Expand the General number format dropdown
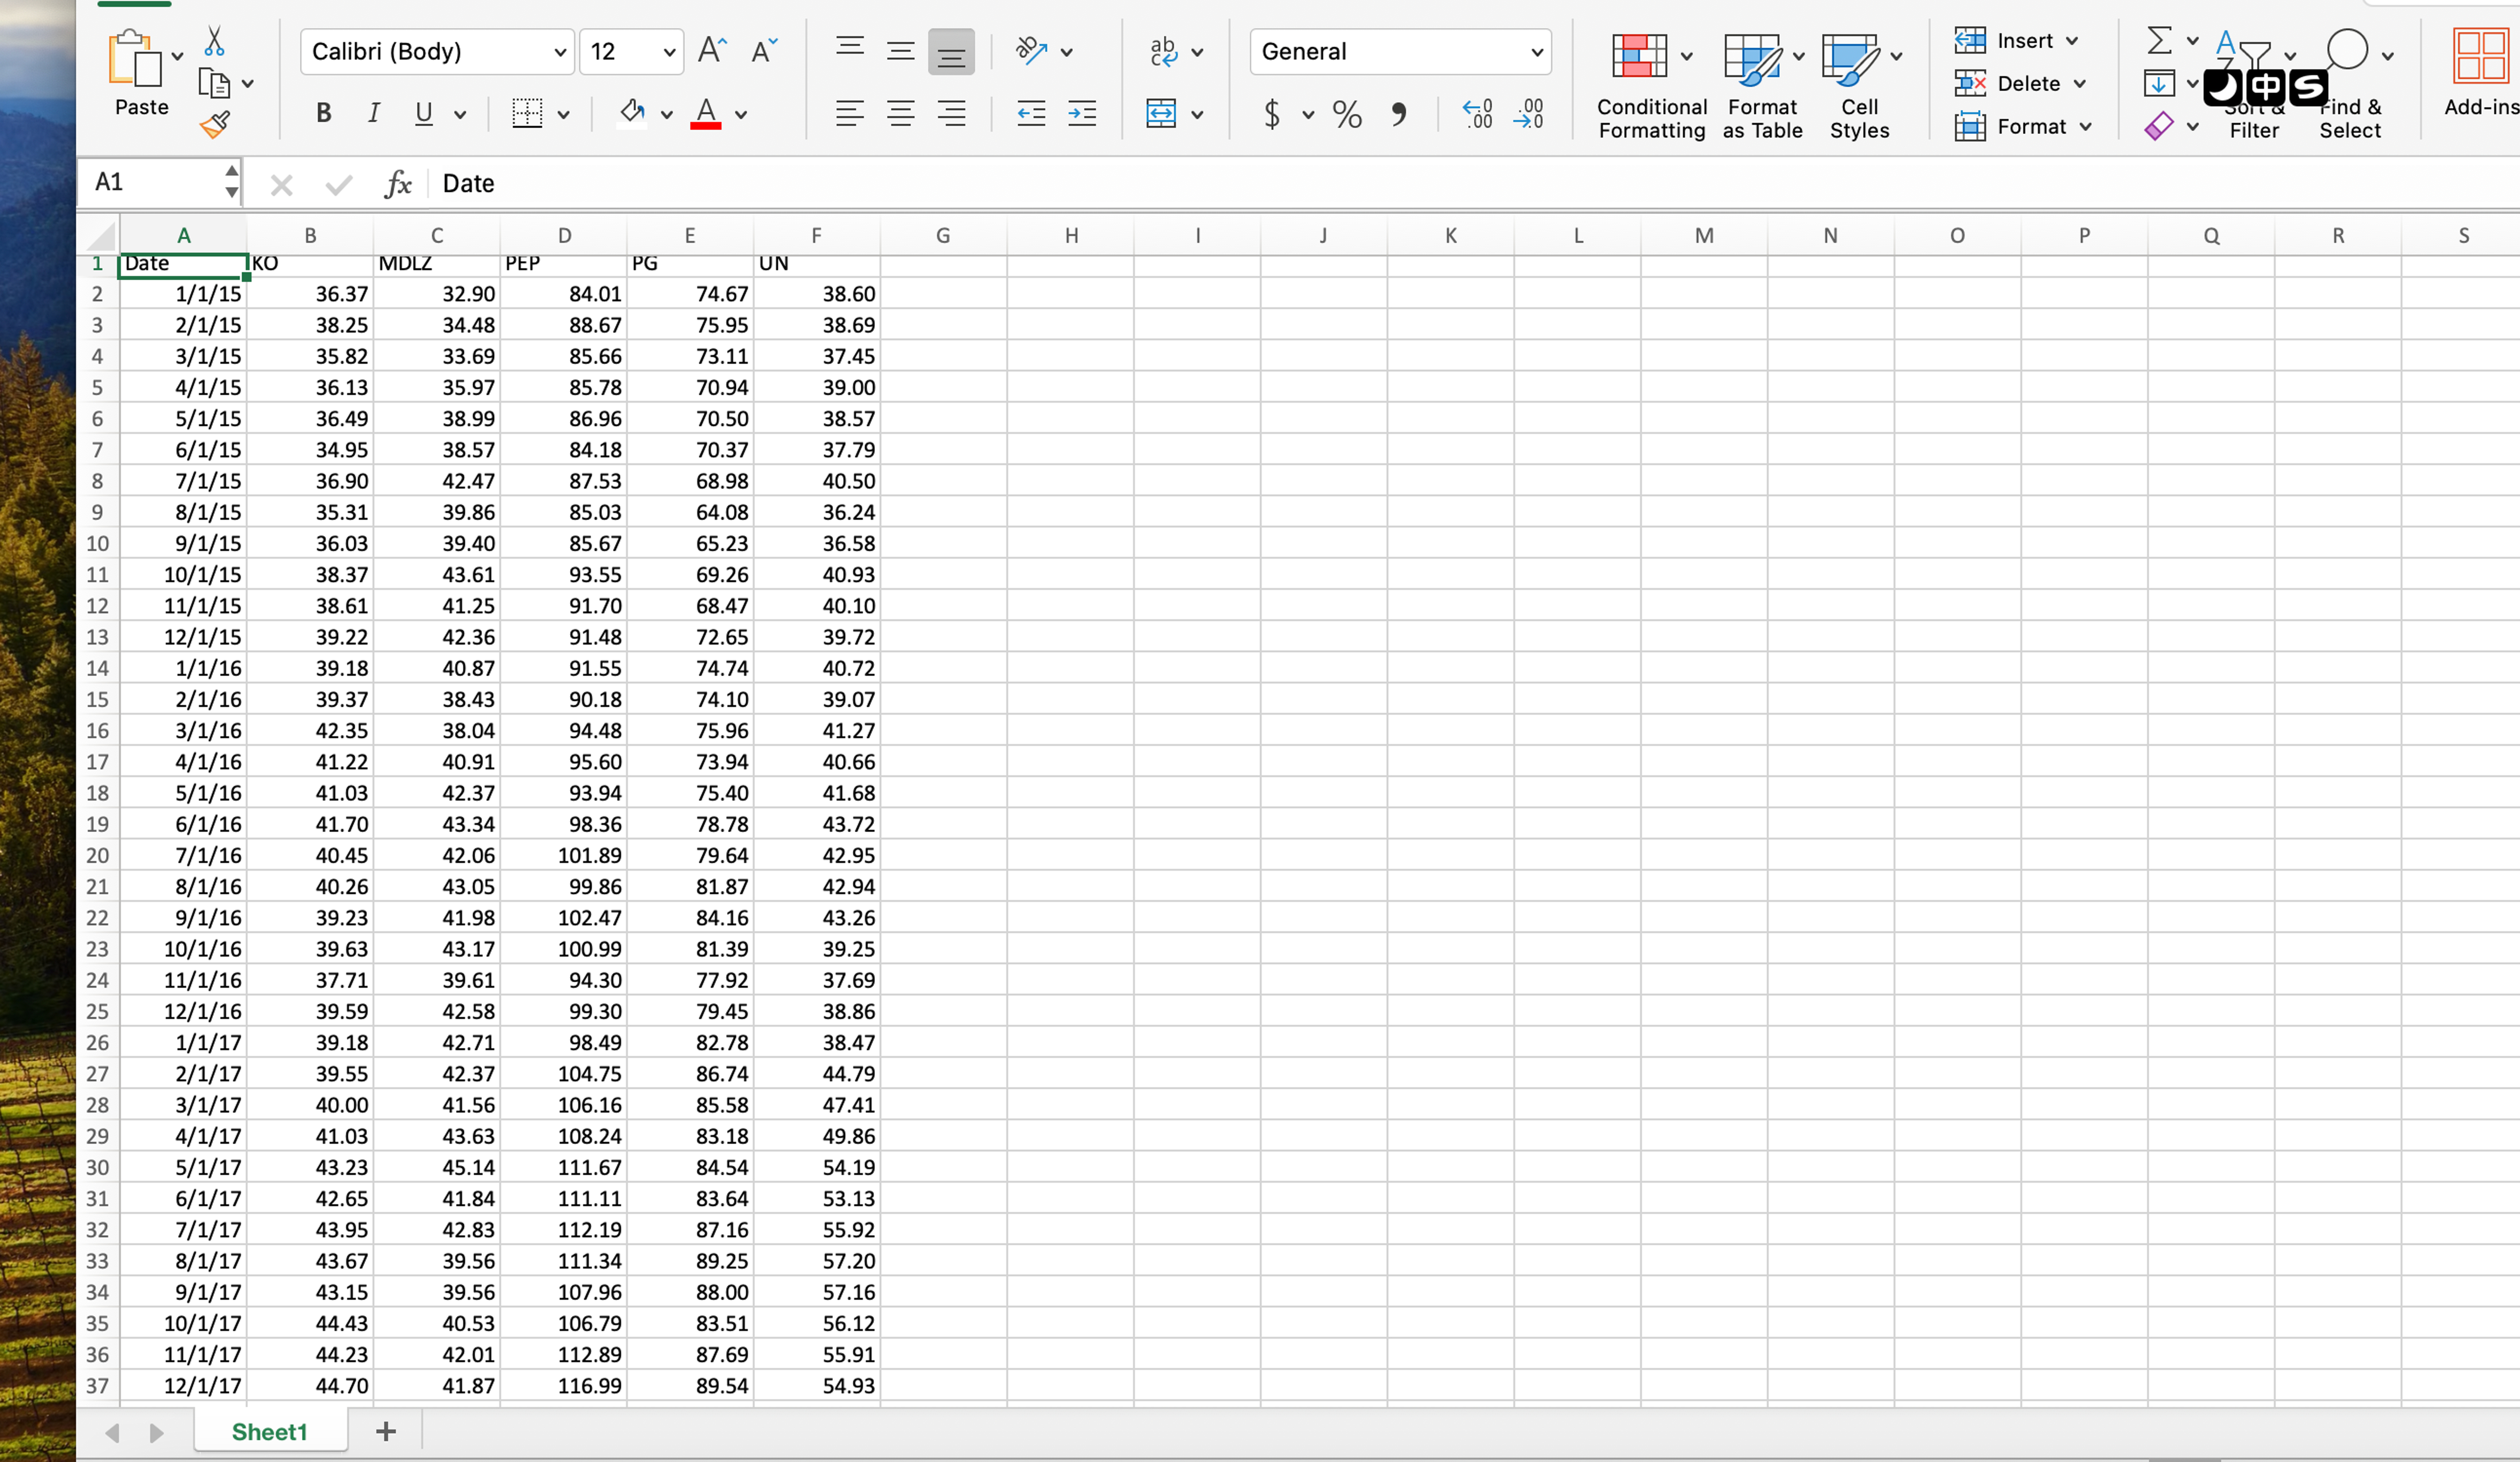The image size is (2520, 1462). click(x=1536, y=52)
